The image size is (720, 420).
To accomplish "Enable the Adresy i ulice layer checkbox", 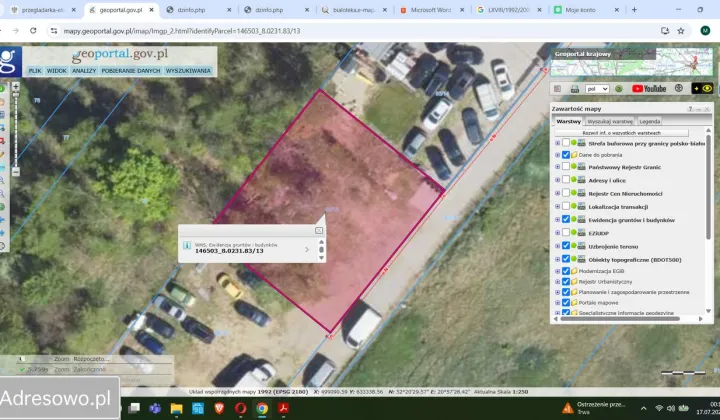I will 566,179.
